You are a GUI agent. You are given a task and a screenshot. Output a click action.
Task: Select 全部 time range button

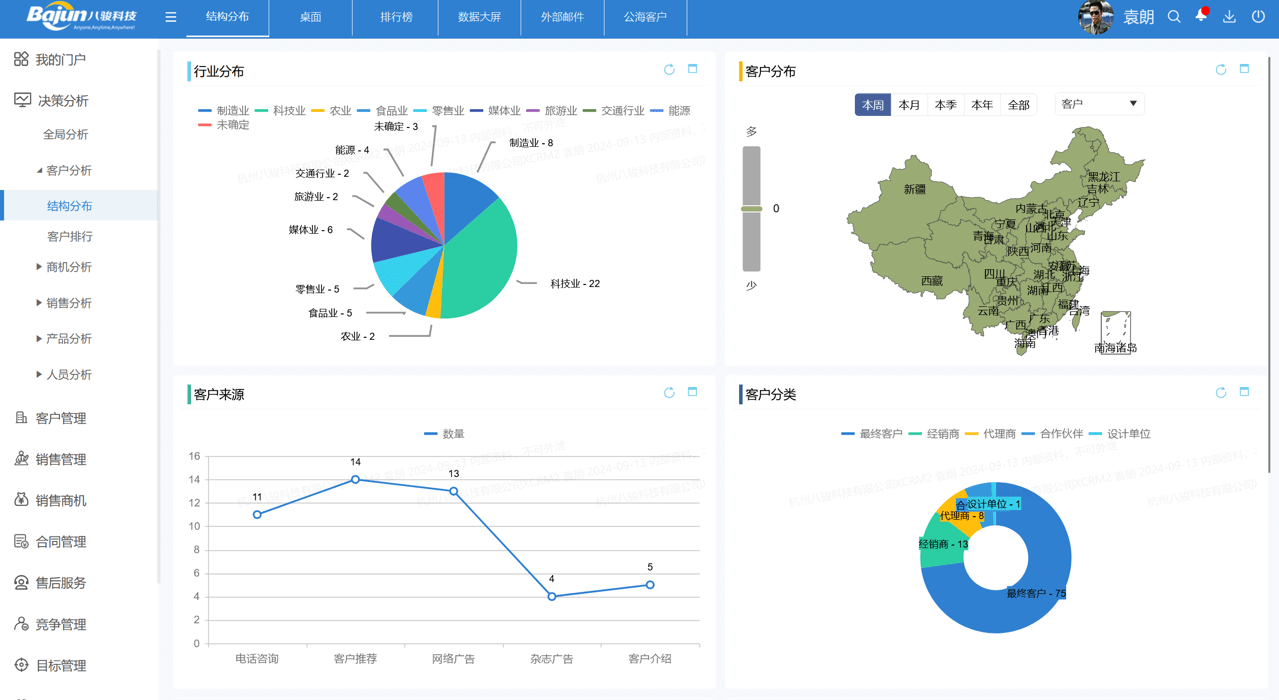pos(1018,105)
